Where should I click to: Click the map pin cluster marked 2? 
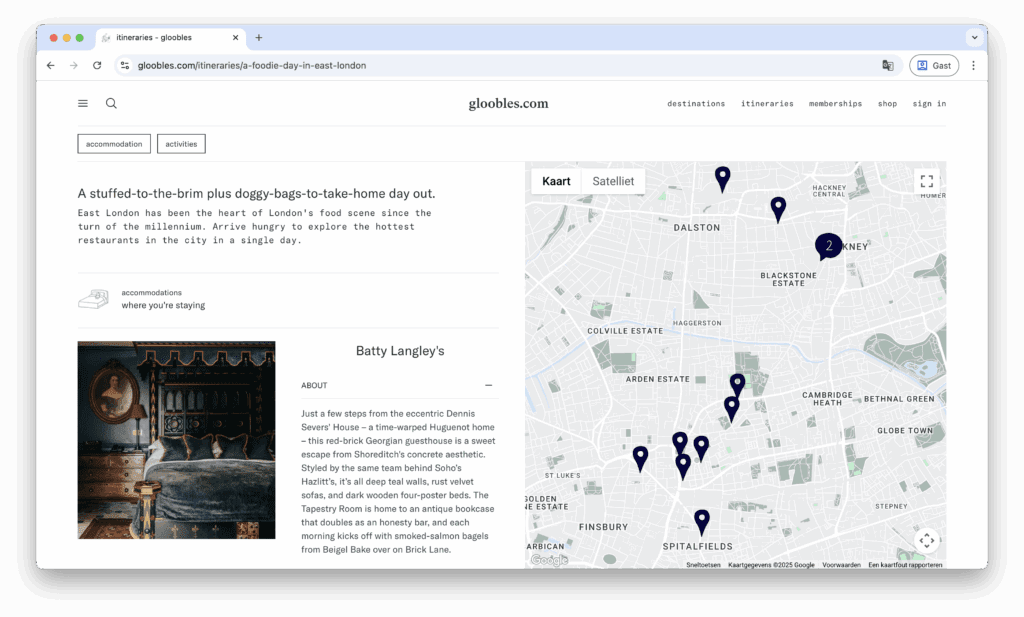coord(827,245)
